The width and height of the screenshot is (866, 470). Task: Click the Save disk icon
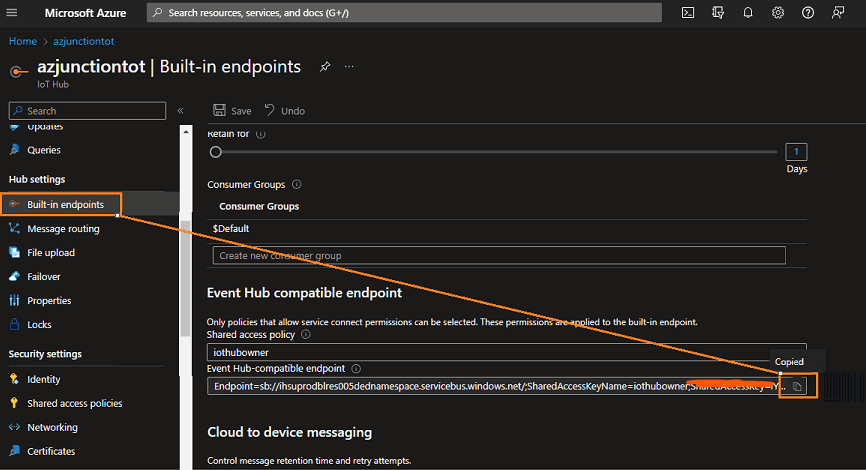[219, 110]
